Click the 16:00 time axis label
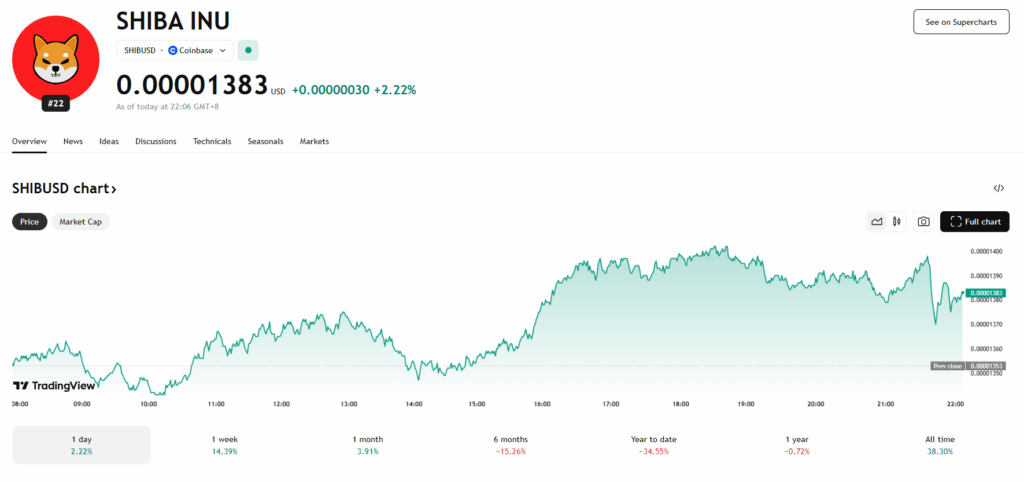Screen dimensions: 1024x482 pyautogui.click(x=542, y=404)
